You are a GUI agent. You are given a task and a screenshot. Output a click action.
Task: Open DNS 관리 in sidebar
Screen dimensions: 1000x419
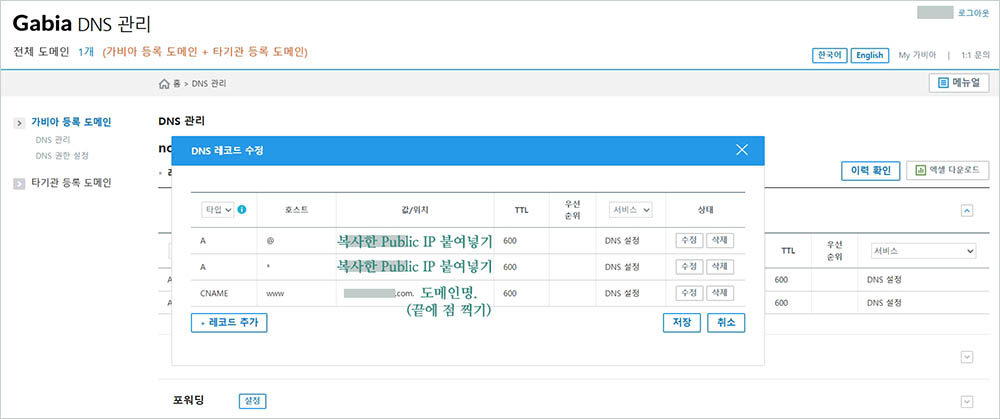[53, 140]
